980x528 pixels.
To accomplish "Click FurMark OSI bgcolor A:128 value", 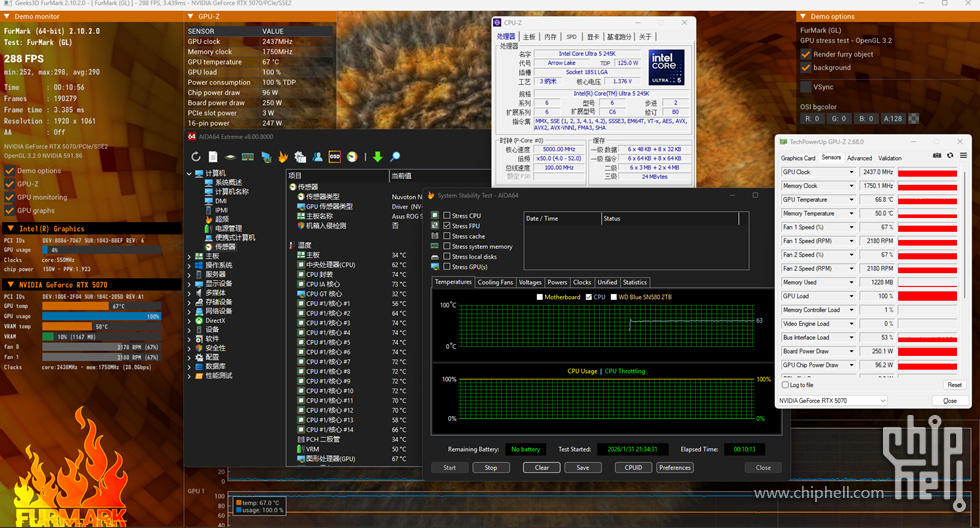I will [892, 118].
